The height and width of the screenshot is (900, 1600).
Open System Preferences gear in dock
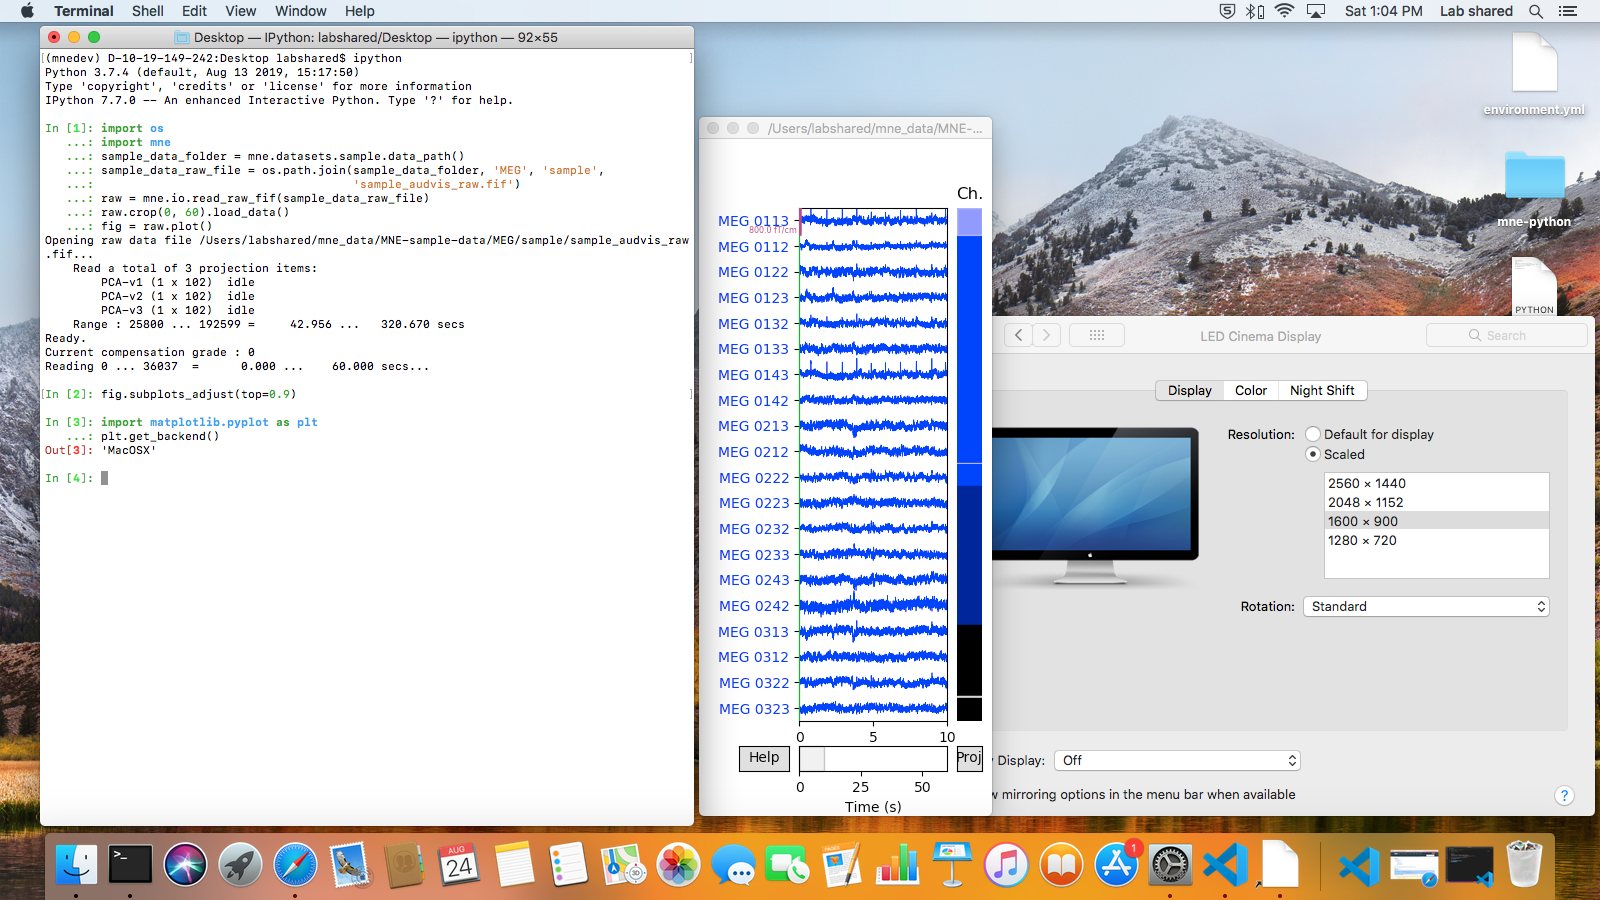(1171, 865)
